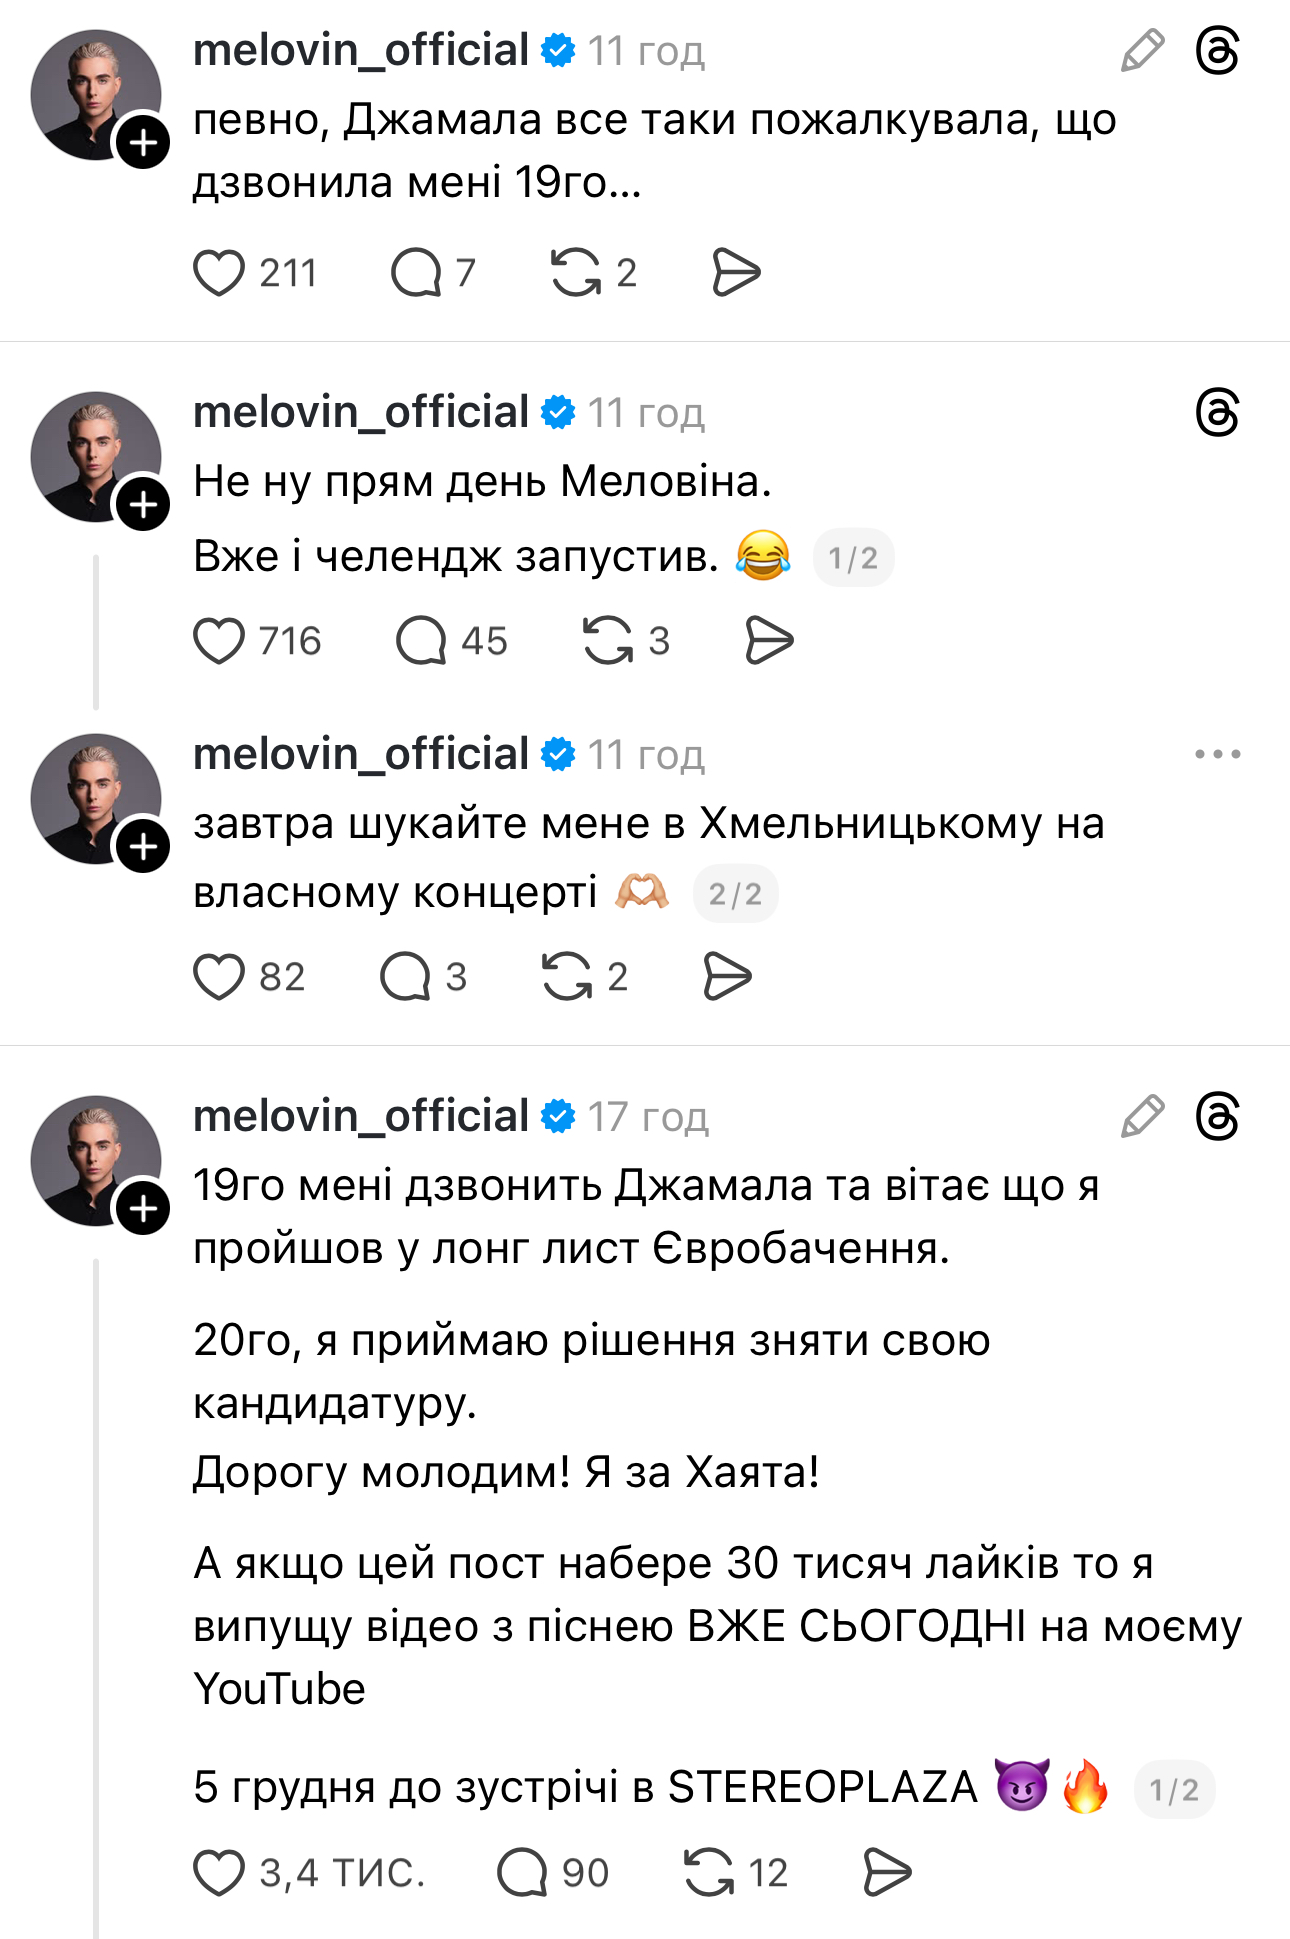View the 45 comments on the челендж post
1290x1939 pixels.
point(421,641)
